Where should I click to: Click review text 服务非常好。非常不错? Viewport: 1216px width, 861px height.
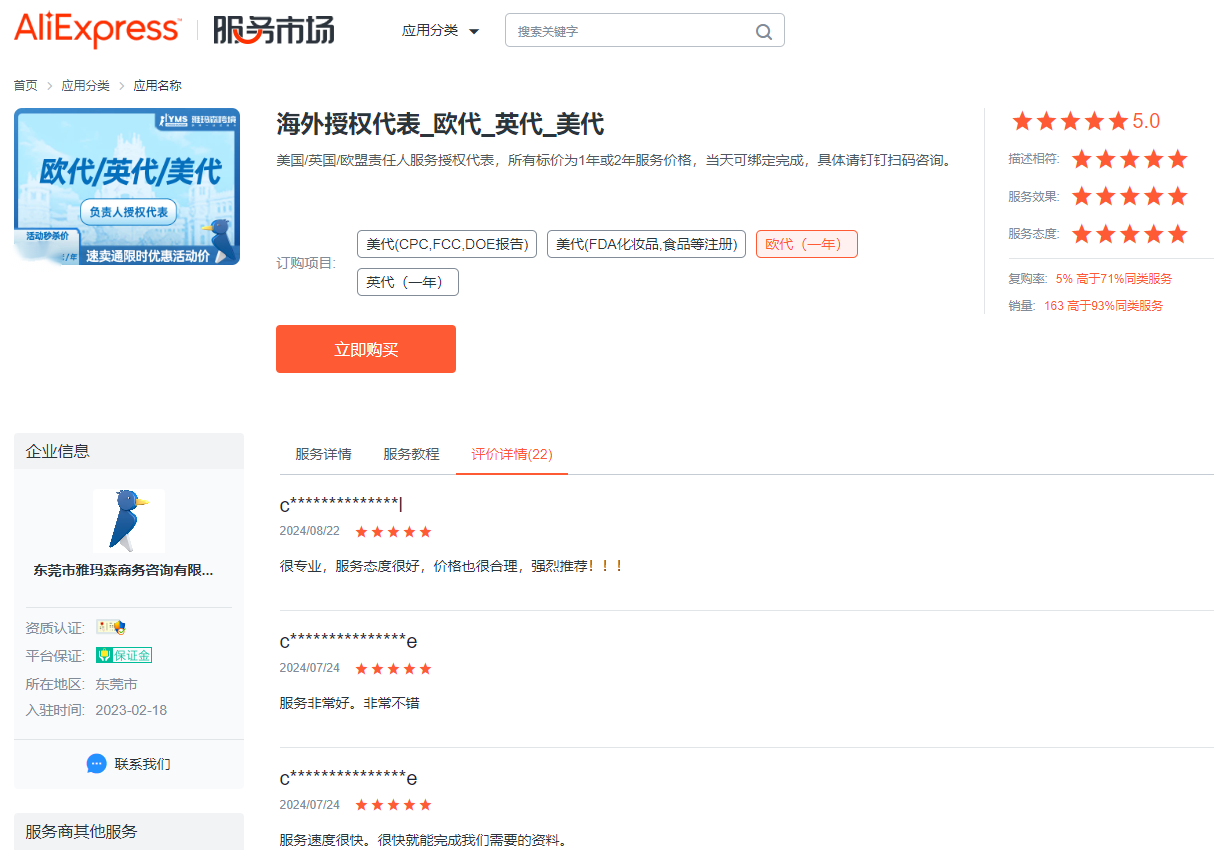point(350,703)
